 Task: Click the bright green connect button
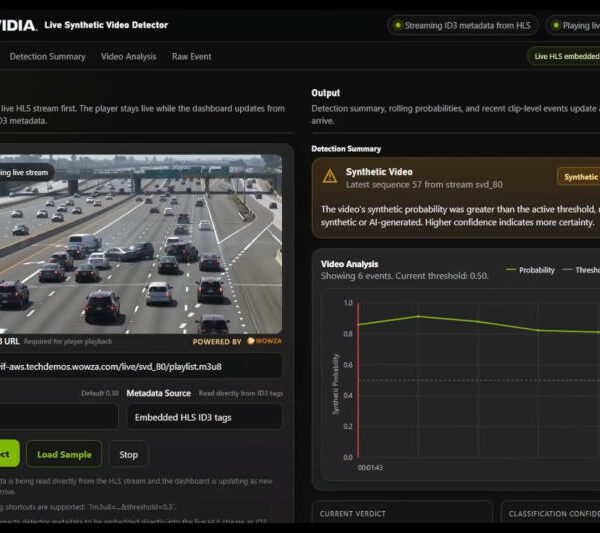pyautogui.click(x=9, y=454)
